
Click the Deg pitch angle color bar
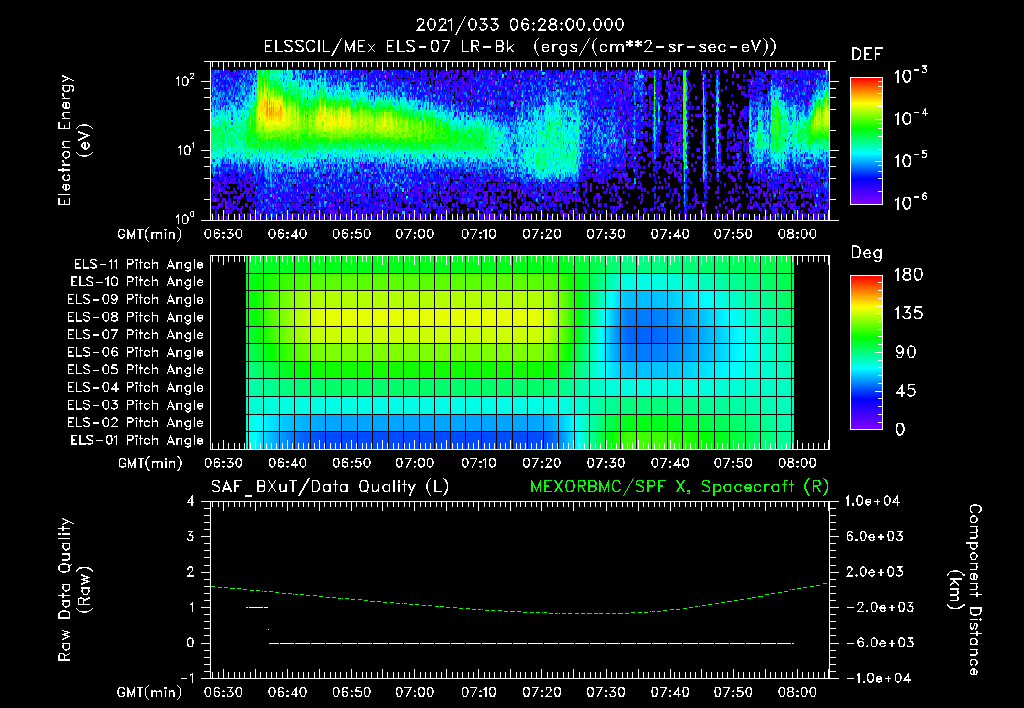point(866,352)
